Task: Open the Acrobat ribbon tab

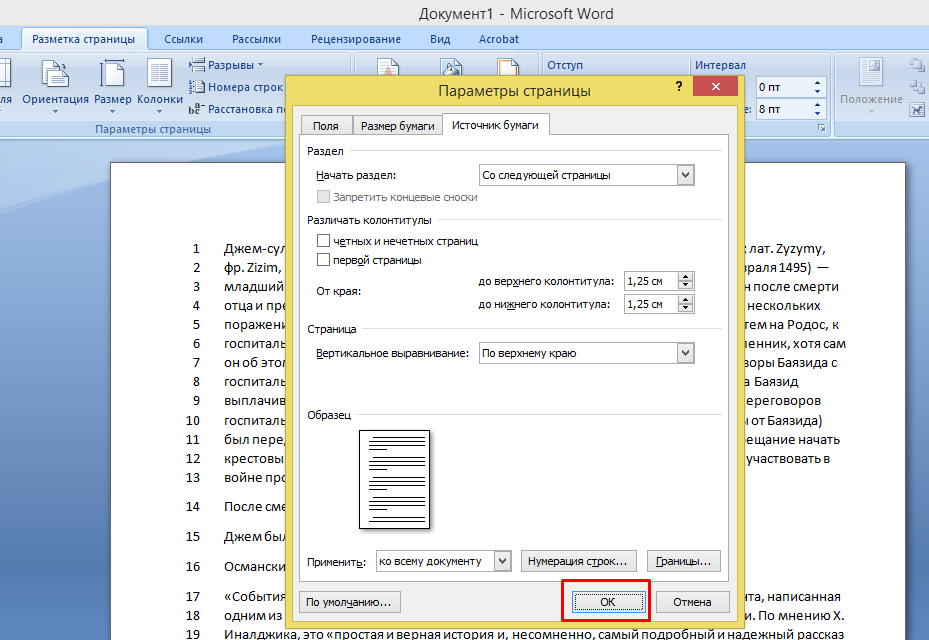Action: point(499,39)
